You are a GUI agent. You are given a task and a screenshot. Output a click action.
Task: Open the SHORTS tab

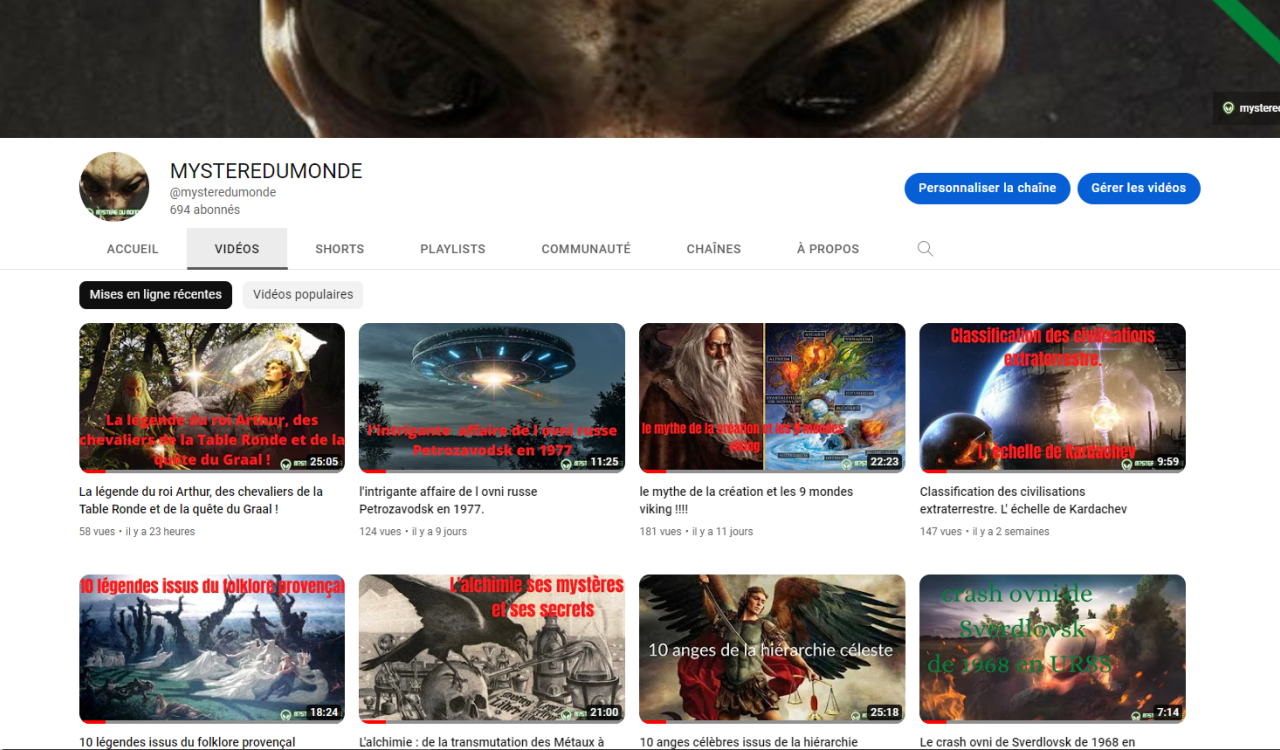click(x=340, y=249)
